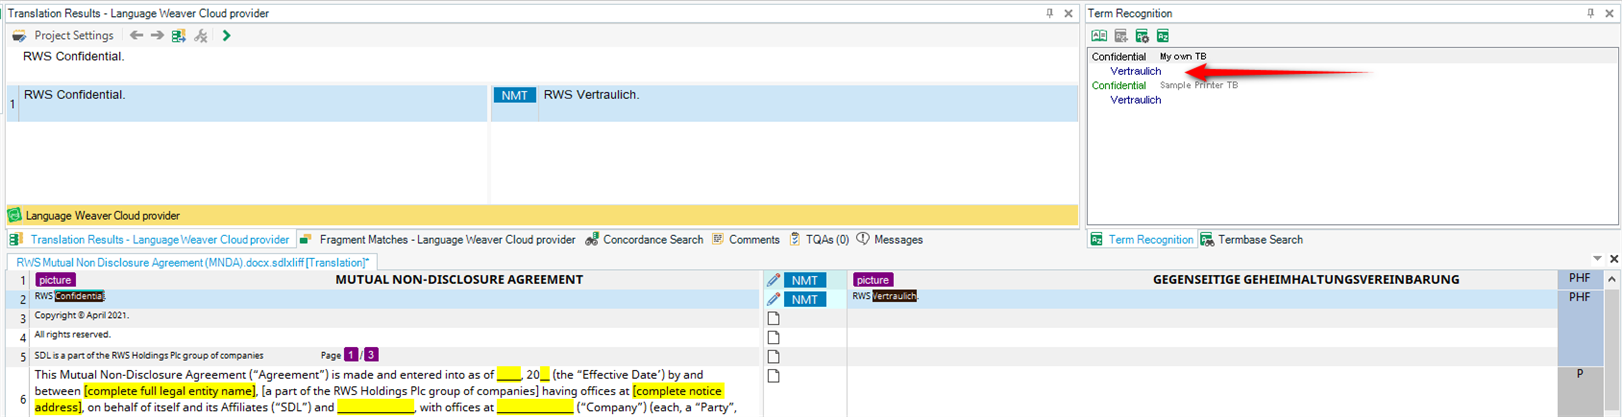Click the previous match left arrow icon

point(136,36)
